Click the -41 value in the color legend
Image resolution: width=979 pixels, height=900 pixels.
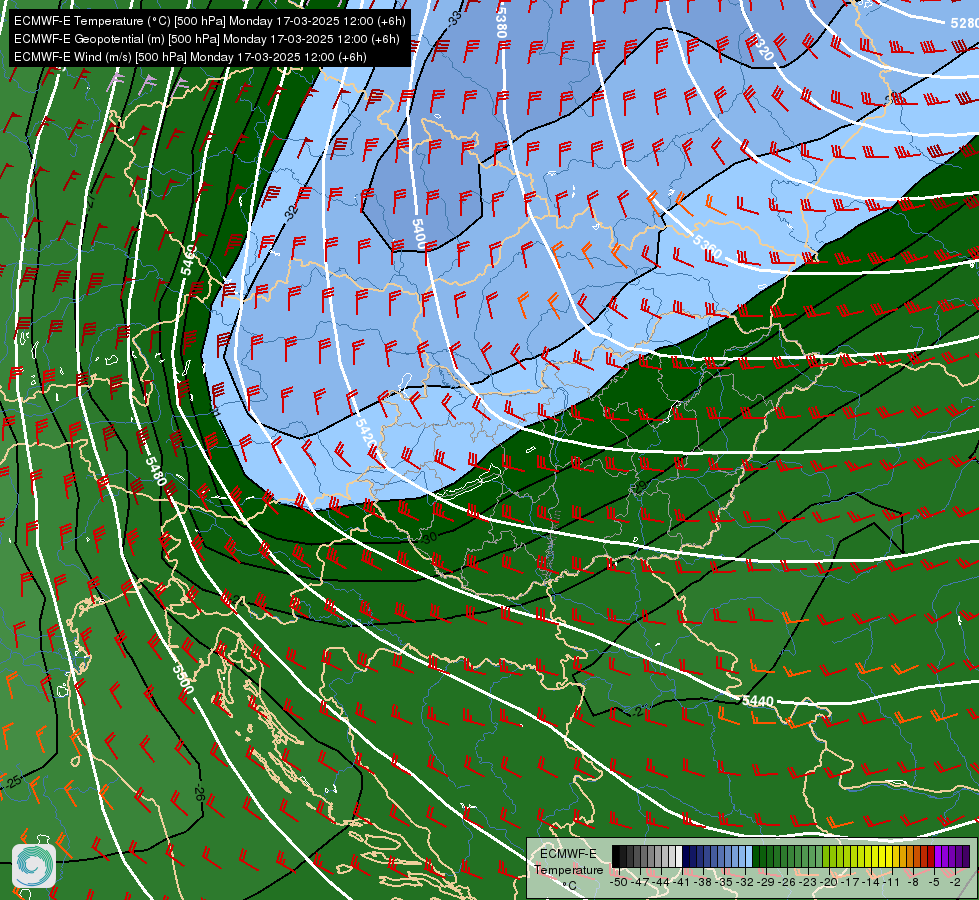click(x=682, y=882)
